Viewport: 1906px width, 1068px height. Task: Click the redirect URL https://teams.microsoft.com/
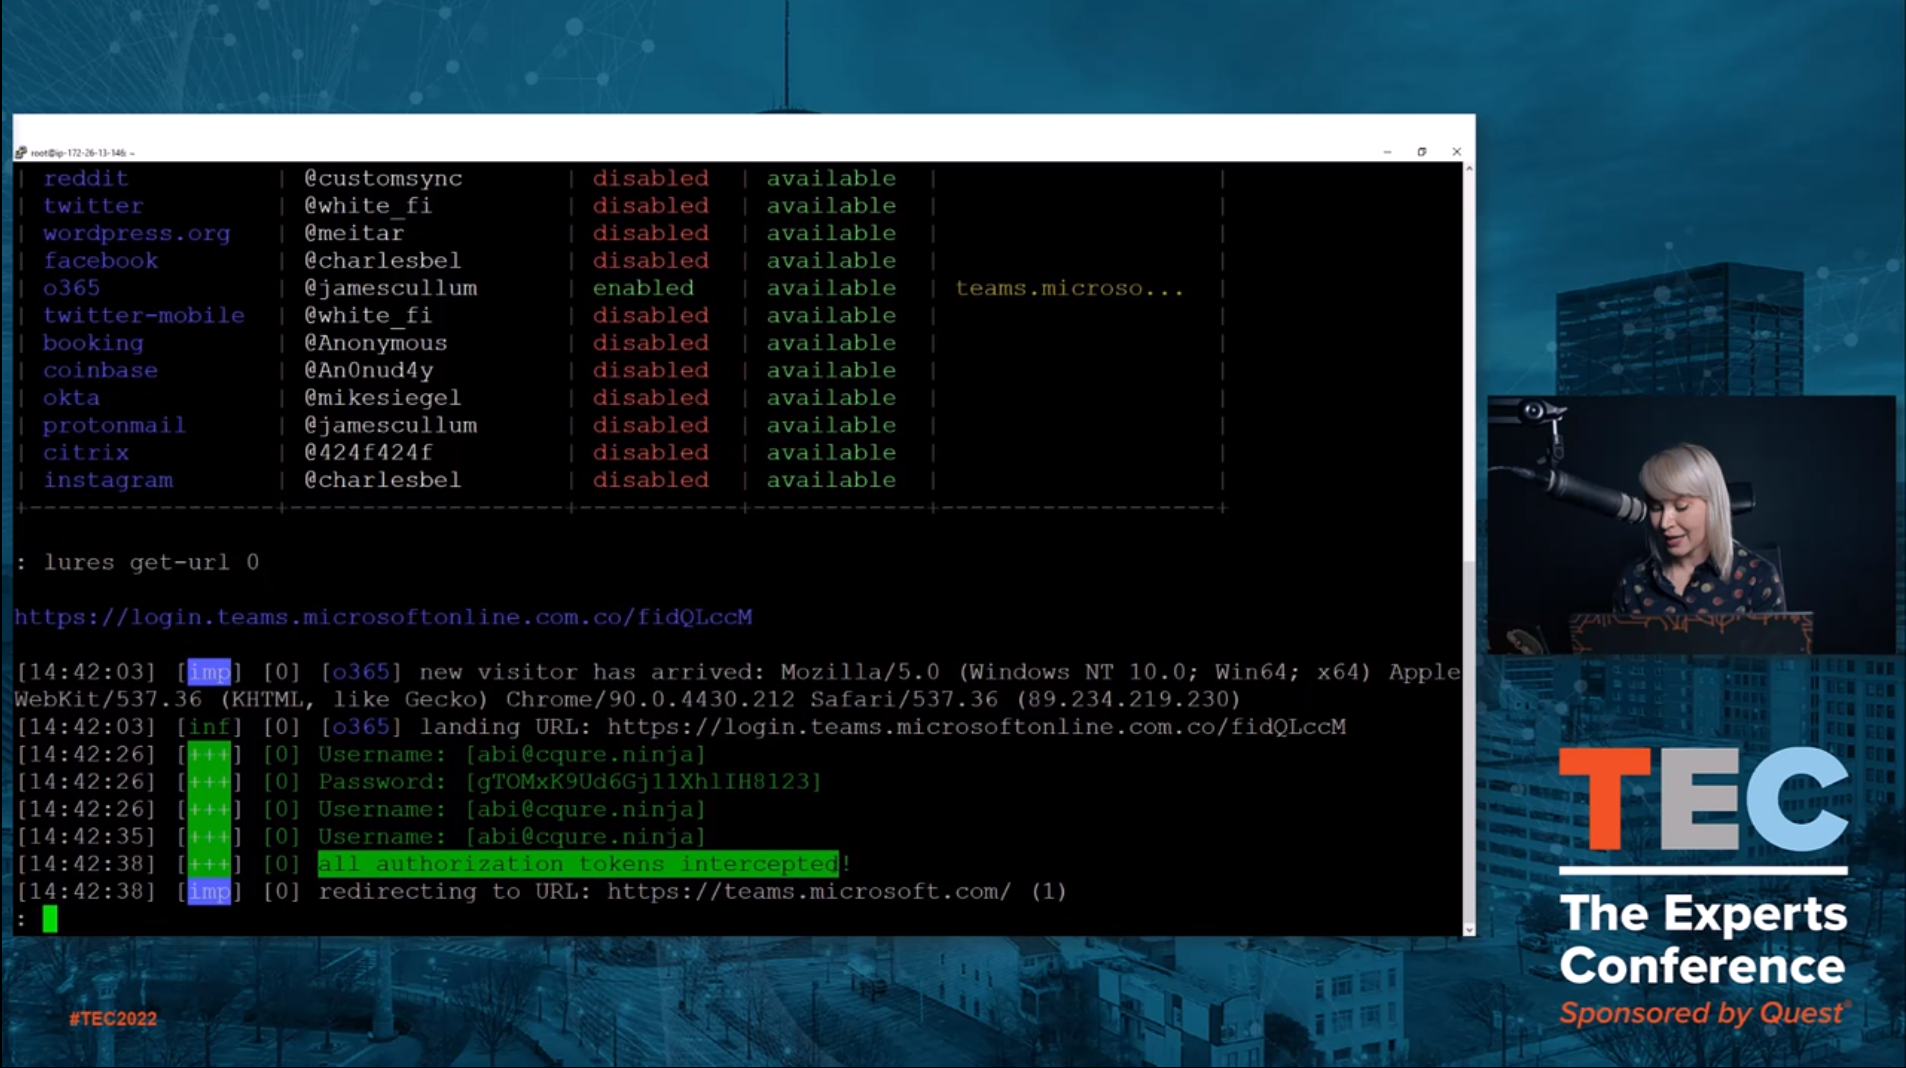pyautogui.click(x=809, y=891)
